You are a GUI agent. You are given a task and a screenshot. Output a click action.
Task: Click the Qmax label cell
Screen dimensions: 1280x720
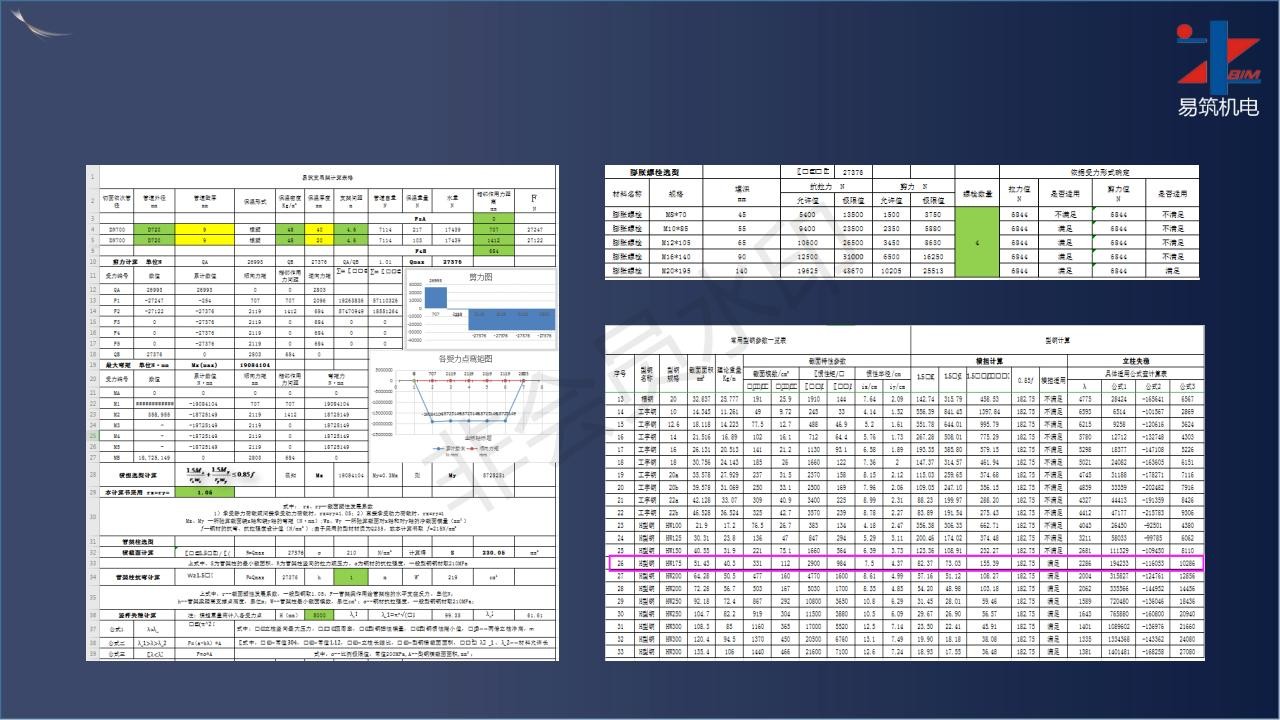(417, 262)
